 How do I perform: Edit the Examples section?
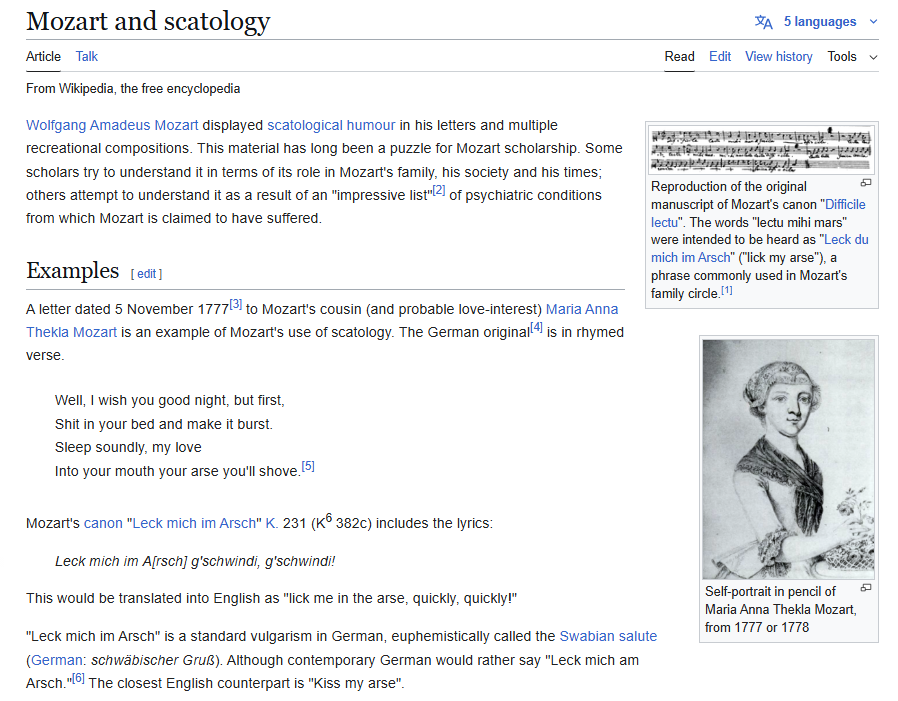[x=146, y=274]
